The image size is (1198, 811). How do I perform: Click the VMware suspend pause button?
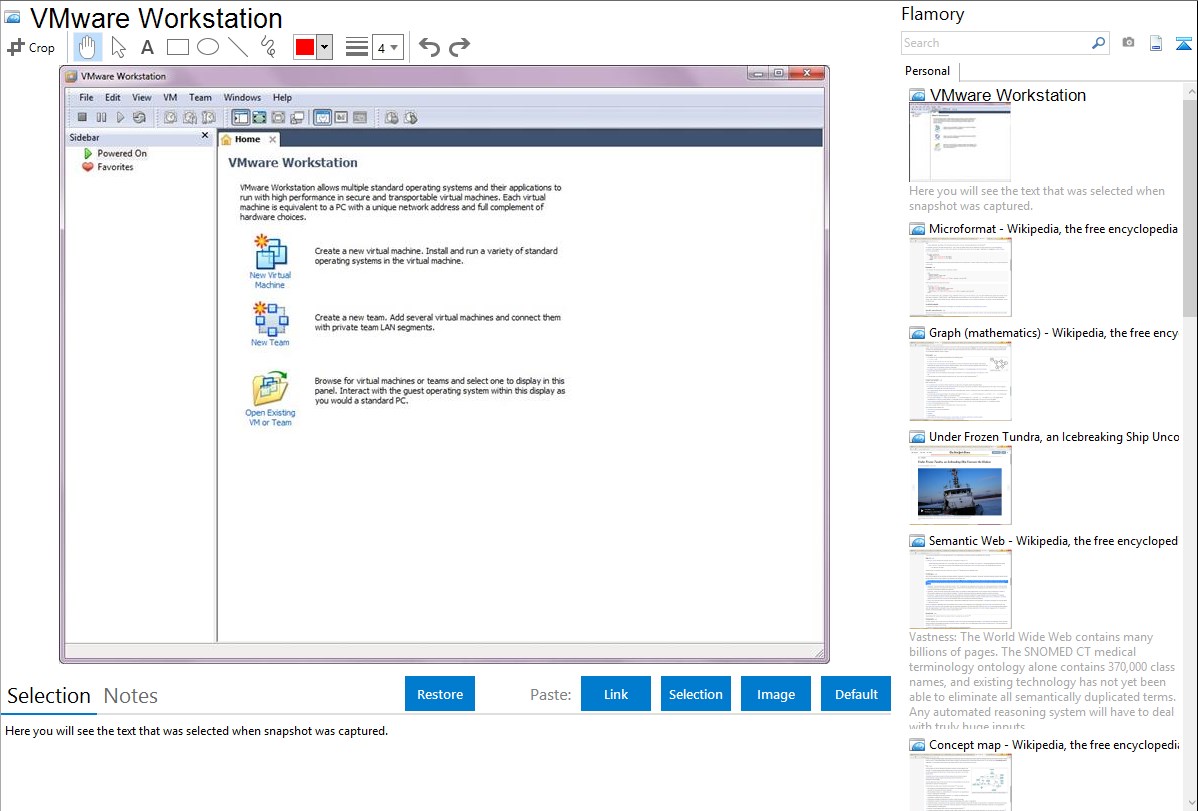point(102,118)
